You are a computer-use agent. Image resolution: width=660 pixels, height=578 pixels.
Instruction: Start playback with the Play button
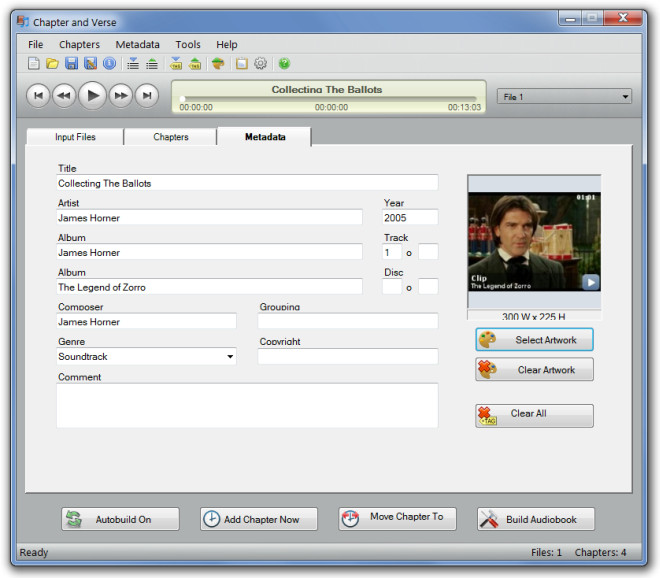click(x=93, y=96)
